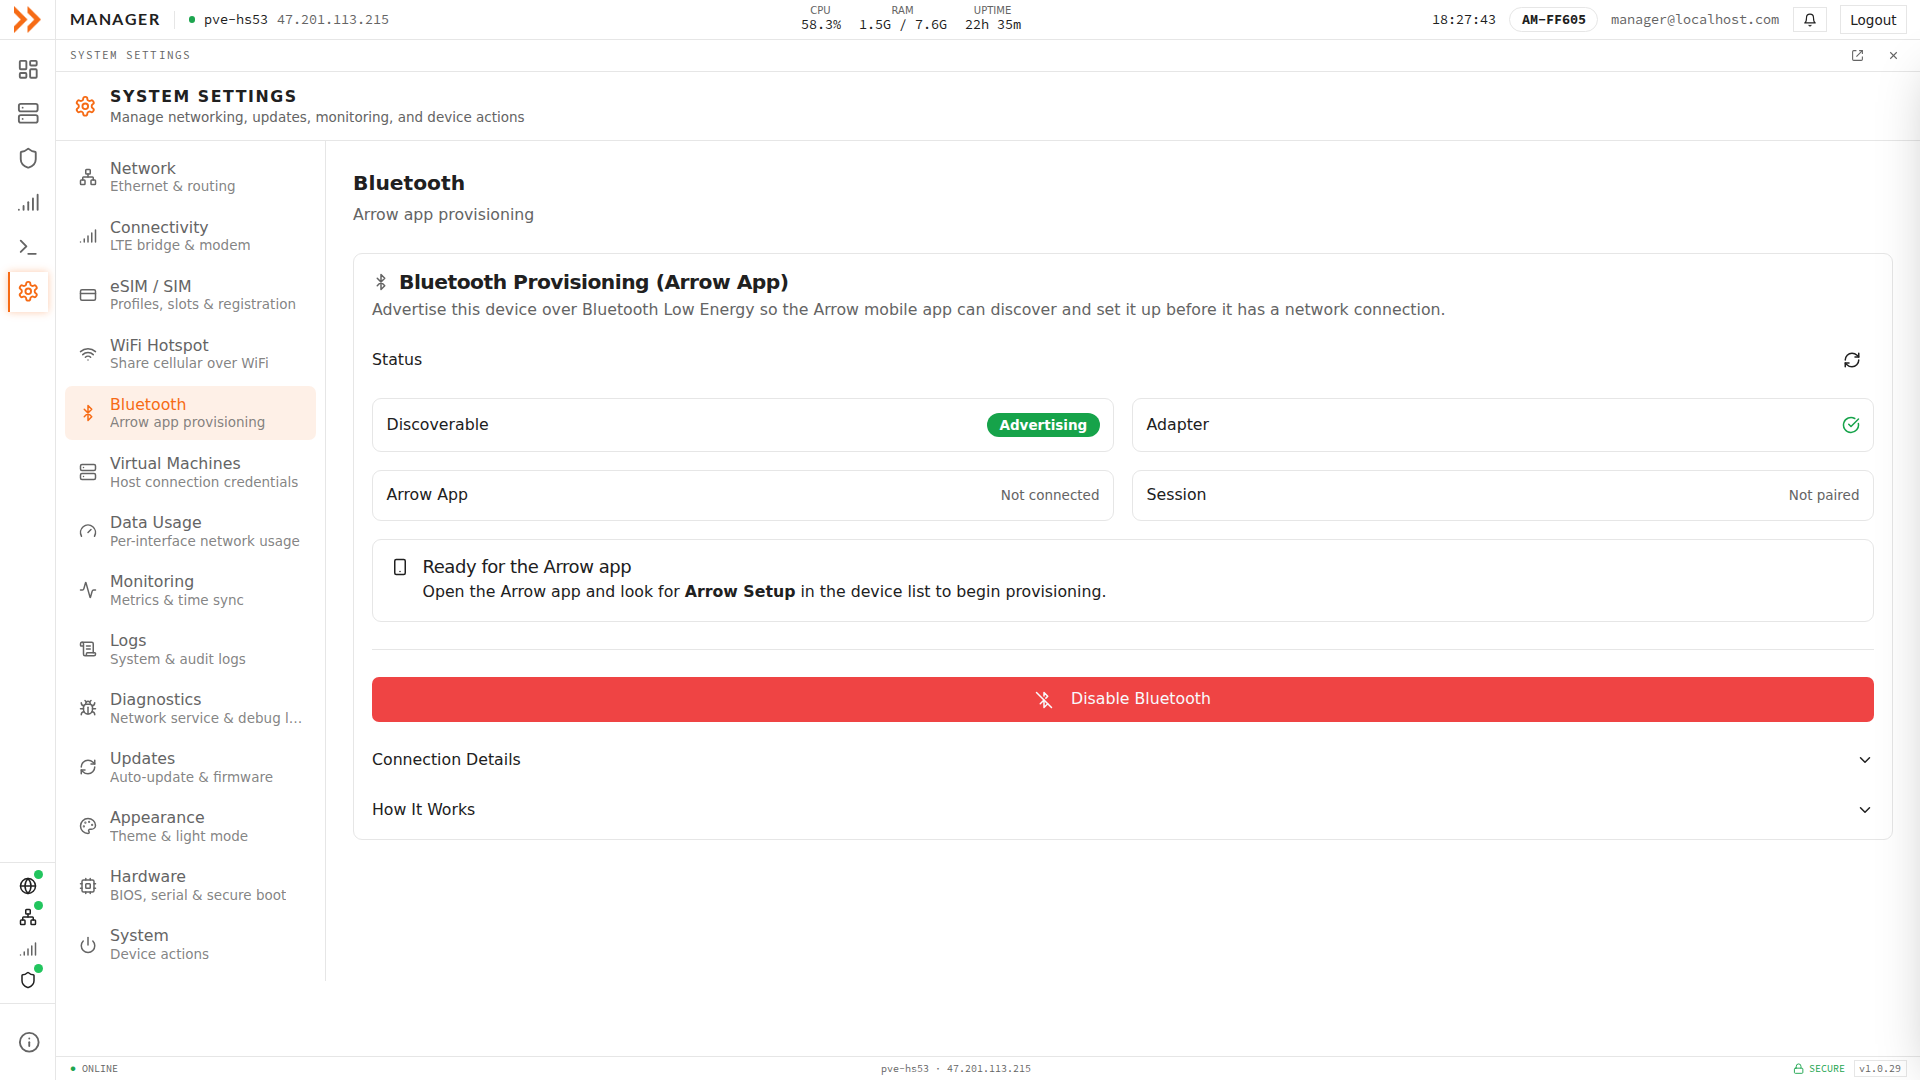This screenshot has height=1080, width=1920.
Task: Open eSIM / SIM settings
Action: (190, 295)
